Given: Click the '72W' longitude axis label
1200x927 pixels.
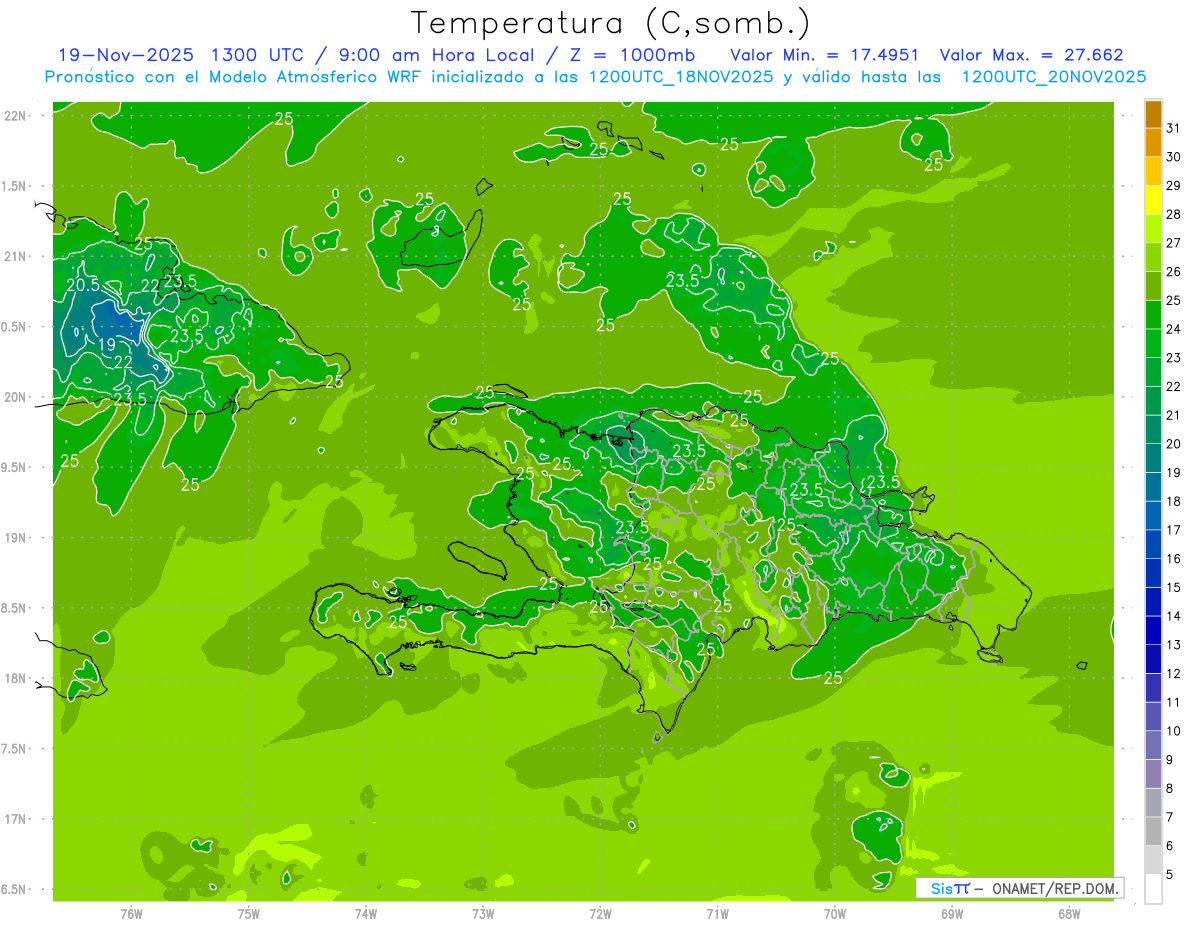Looking at the screenshot, I should pos(600,914).
